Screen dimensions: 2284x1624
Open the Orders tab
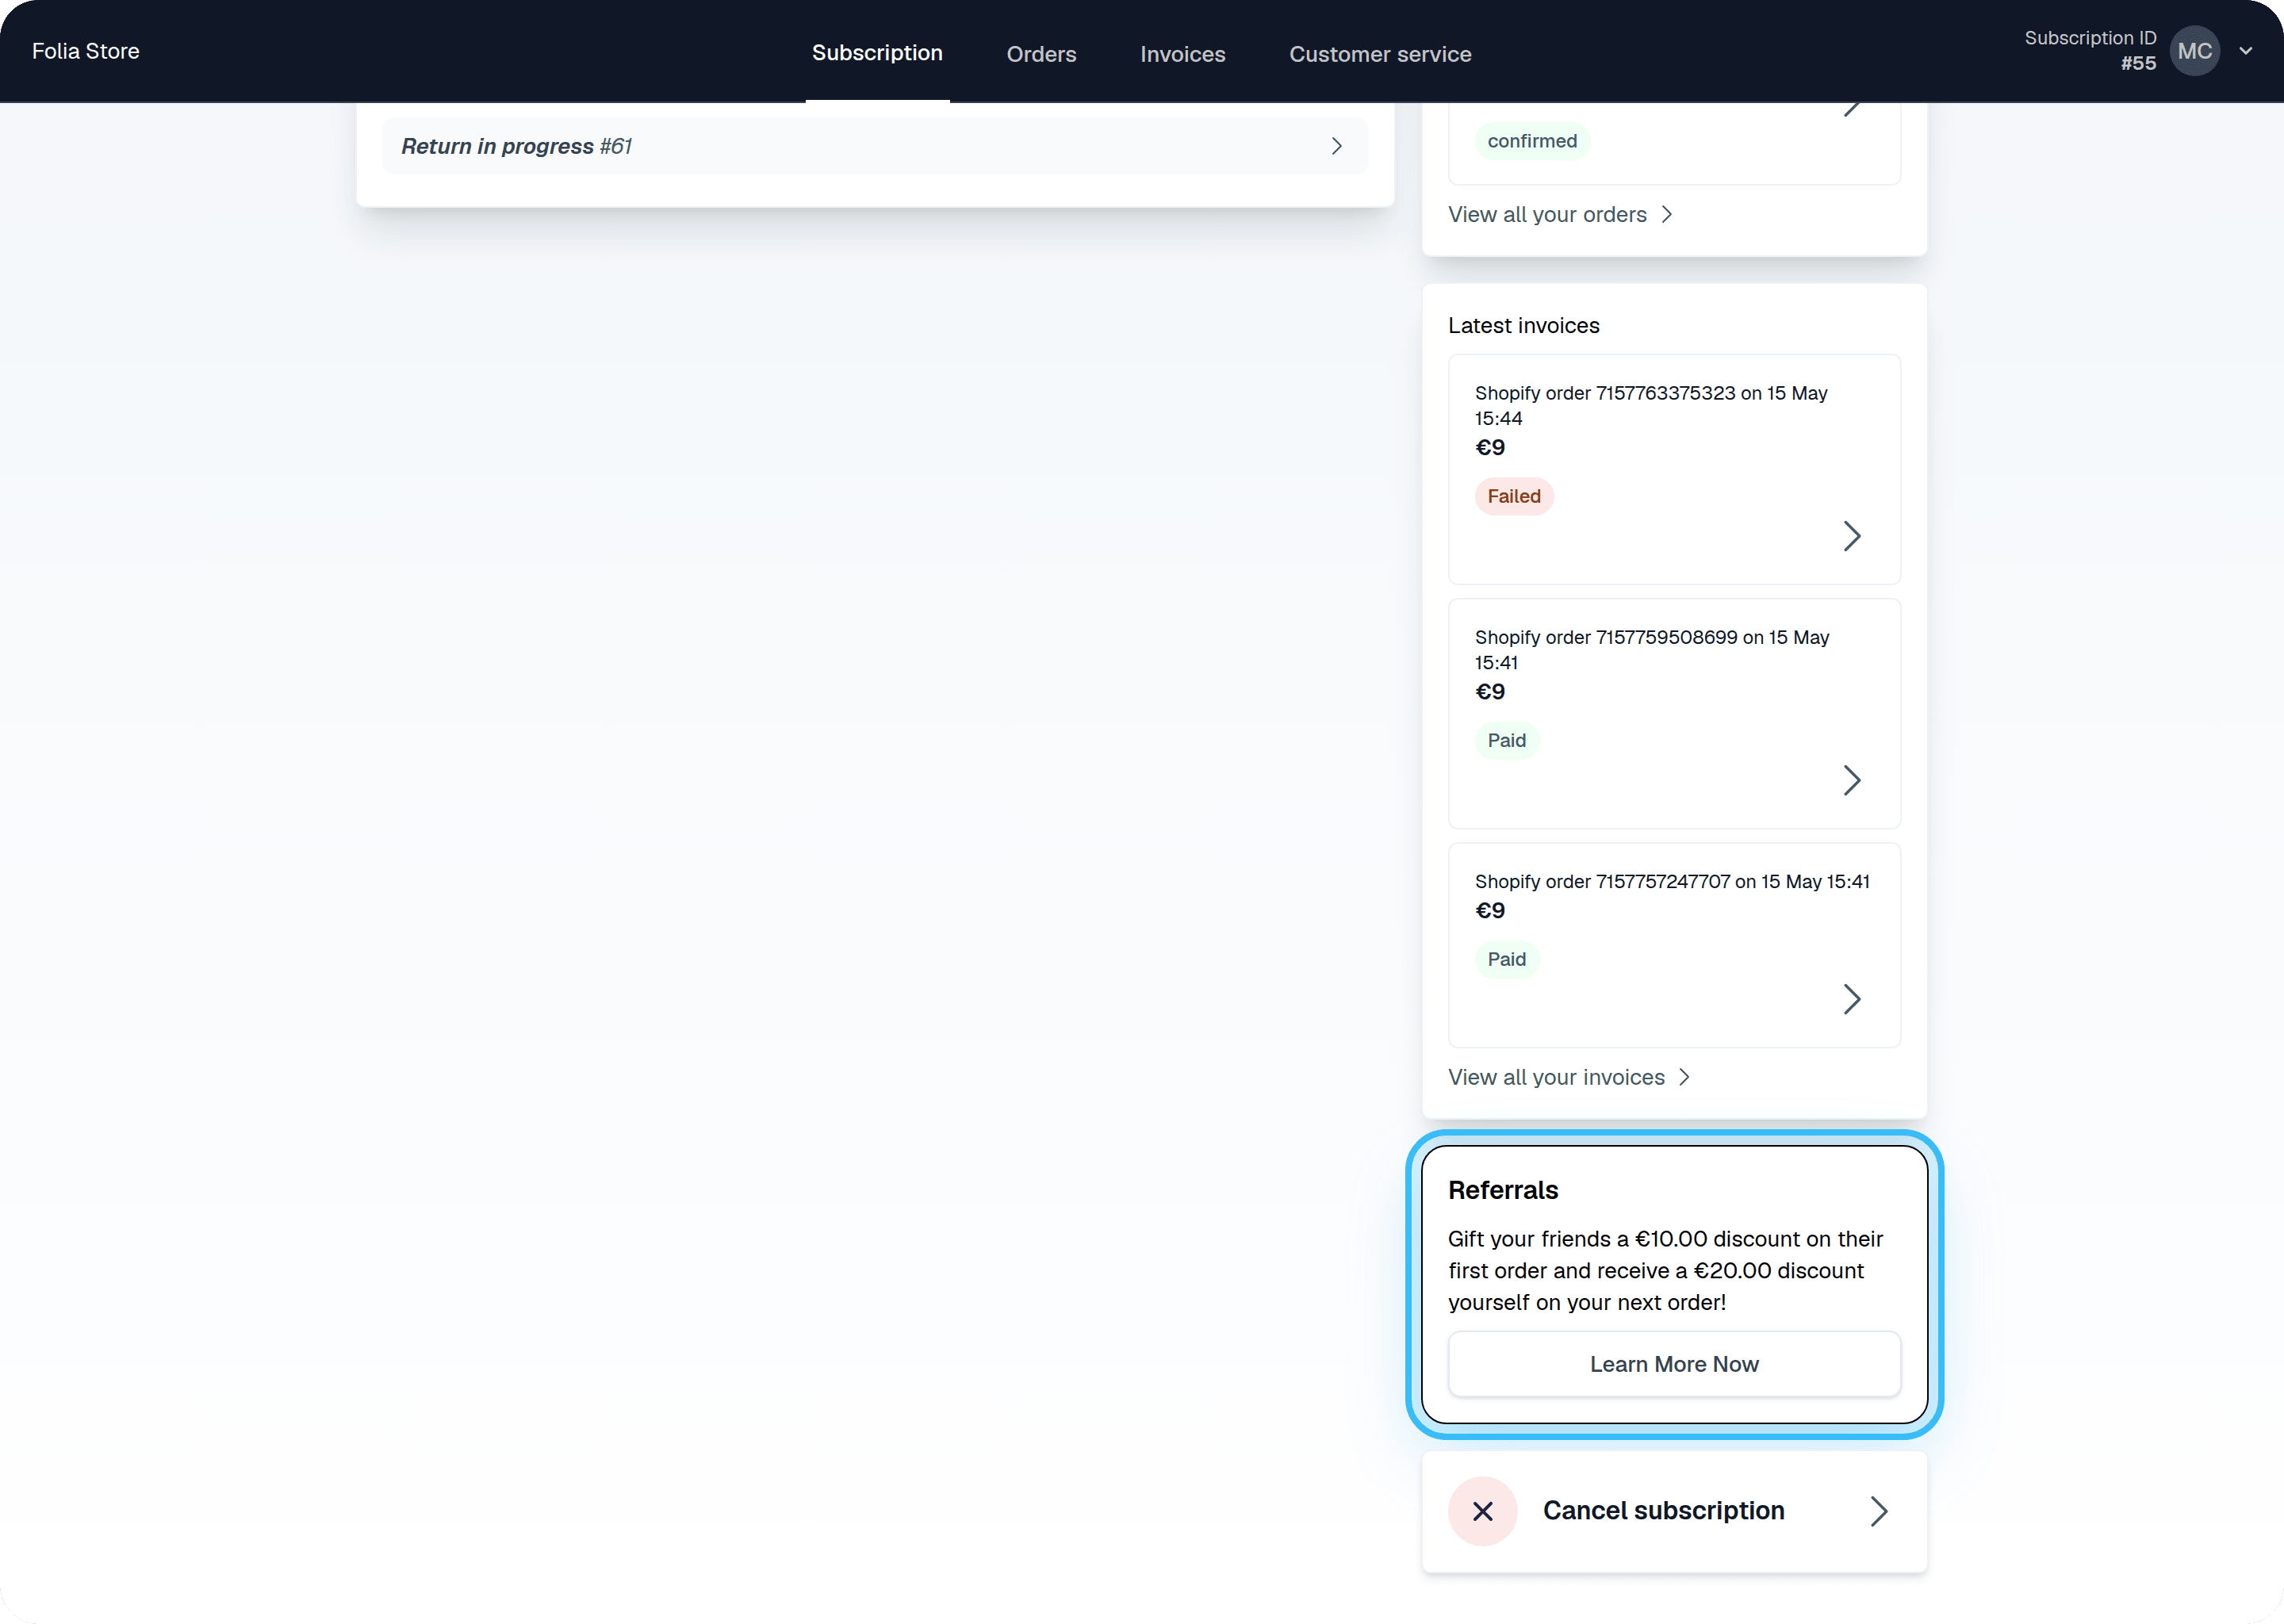click(1041, 54)
